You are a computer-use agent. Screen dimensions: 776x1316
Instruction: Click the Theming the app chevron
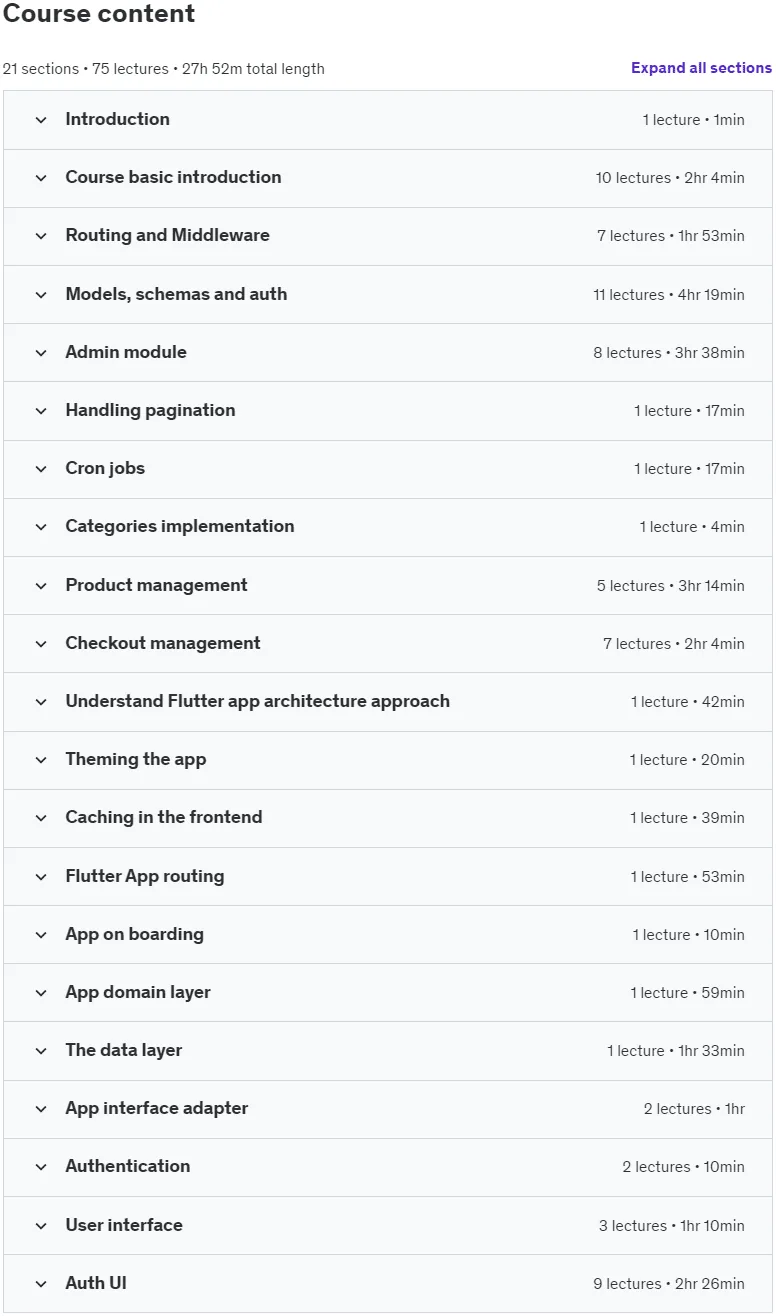coord(41,759)
